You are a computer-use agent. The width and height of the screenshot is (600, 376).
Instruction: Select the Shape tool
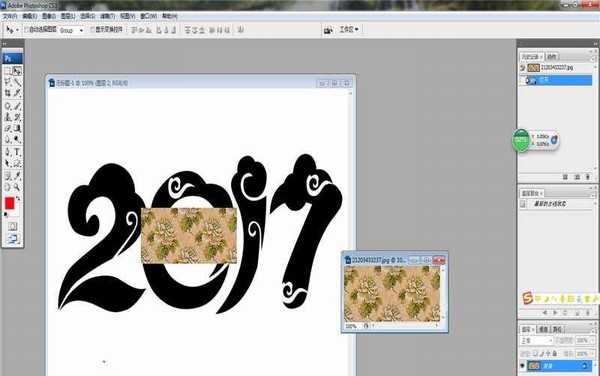point(17,163)
